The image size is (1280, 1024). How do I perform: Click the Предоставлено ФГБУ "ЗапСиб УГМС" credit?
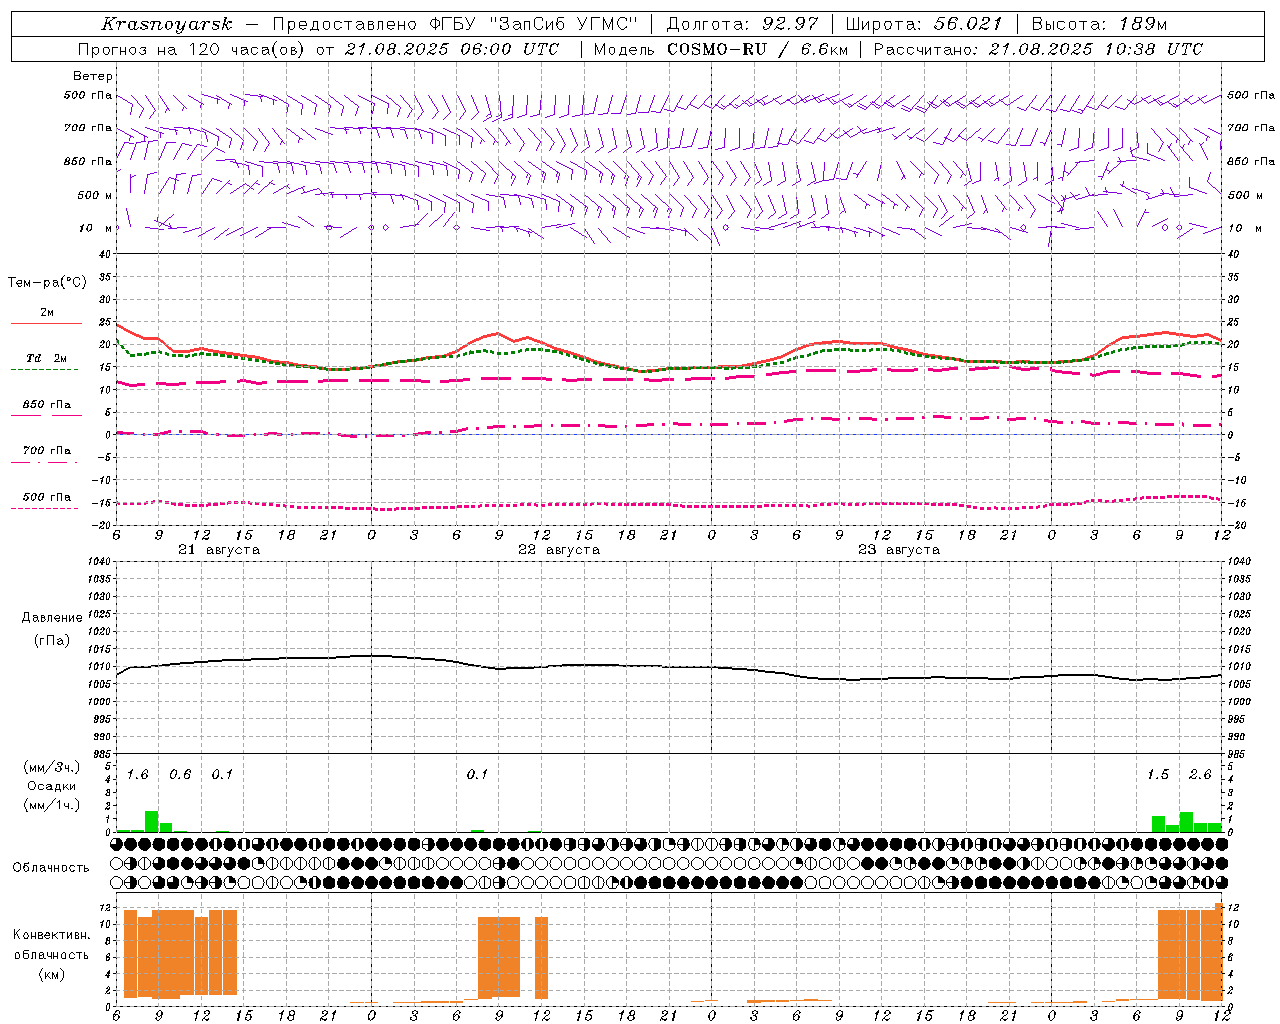[x=455, y=24]
